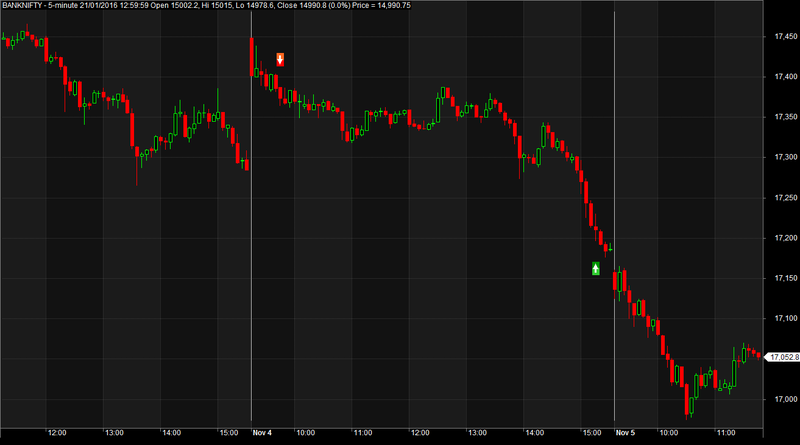Viewport: 800px width, 445px height.
Task: Click the 11:00 label after Nov 5
Action: click(726, 433)
